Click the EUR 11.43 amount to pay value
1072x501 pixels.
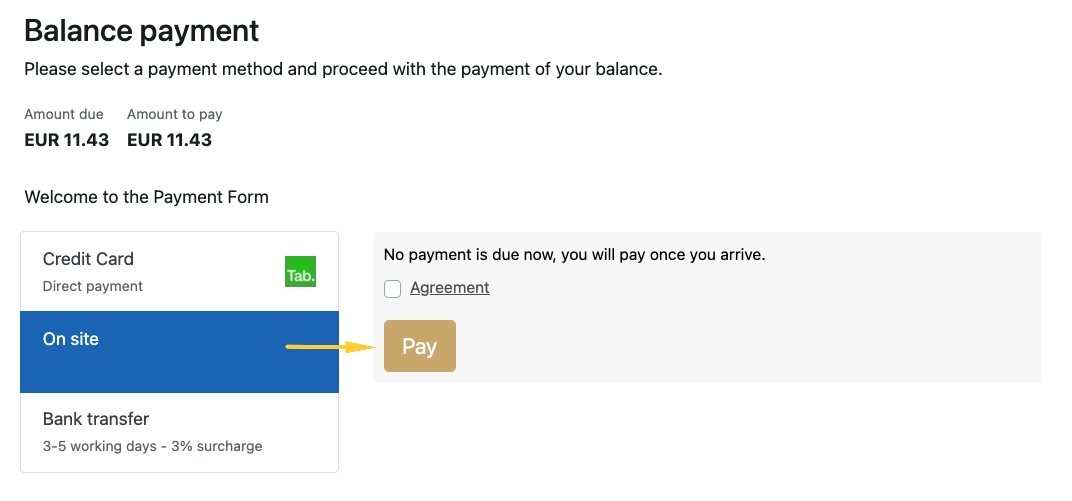pos(169,140)
